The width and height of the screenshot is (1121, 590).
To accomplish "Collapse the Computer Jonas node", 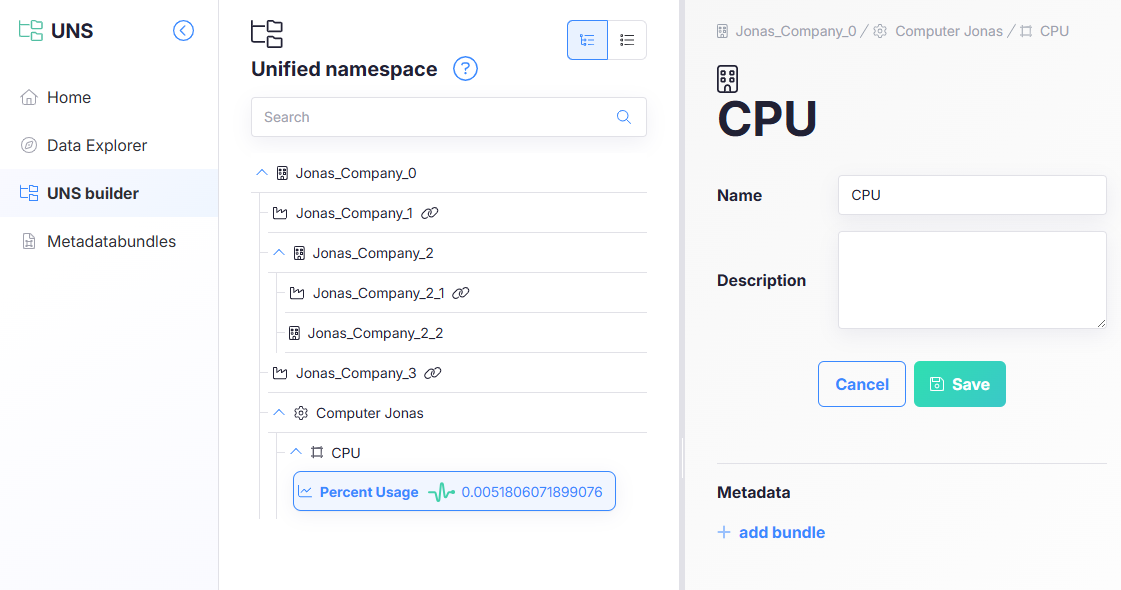I will coord(279,413).
